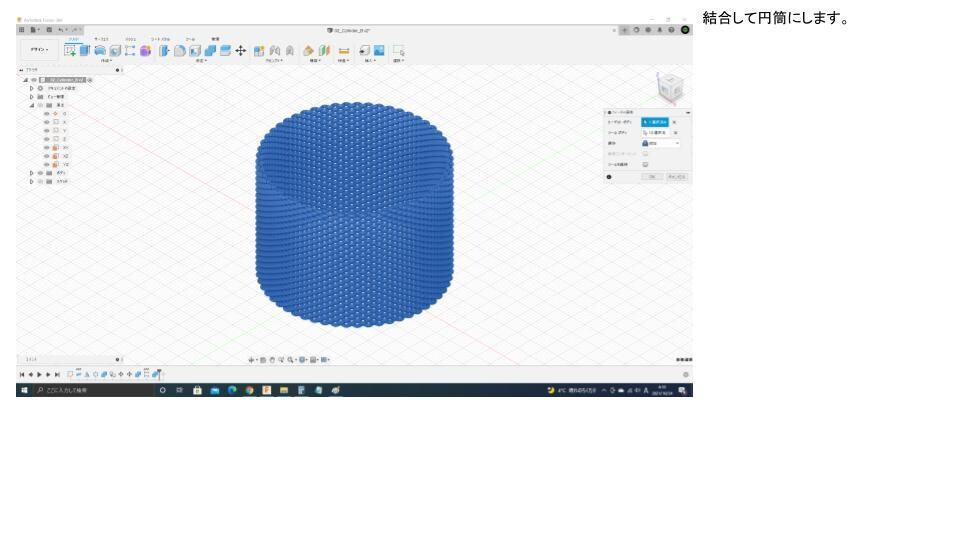The width and height of the screenshot is (960, 540).
Task: Open the Create menu dropdown under toolbar
Action: pyautogui.click(x=107, y=61)
